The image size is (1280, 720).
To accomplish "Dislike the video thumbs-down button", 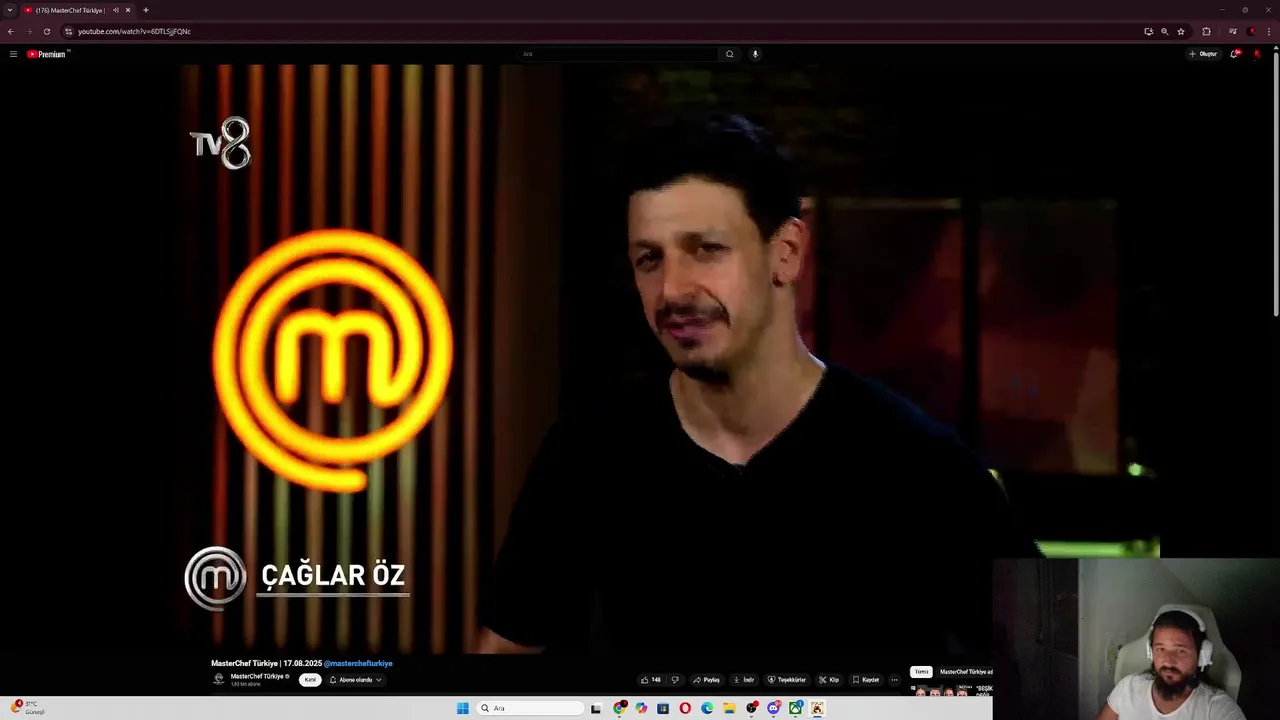I will [675, 680].
